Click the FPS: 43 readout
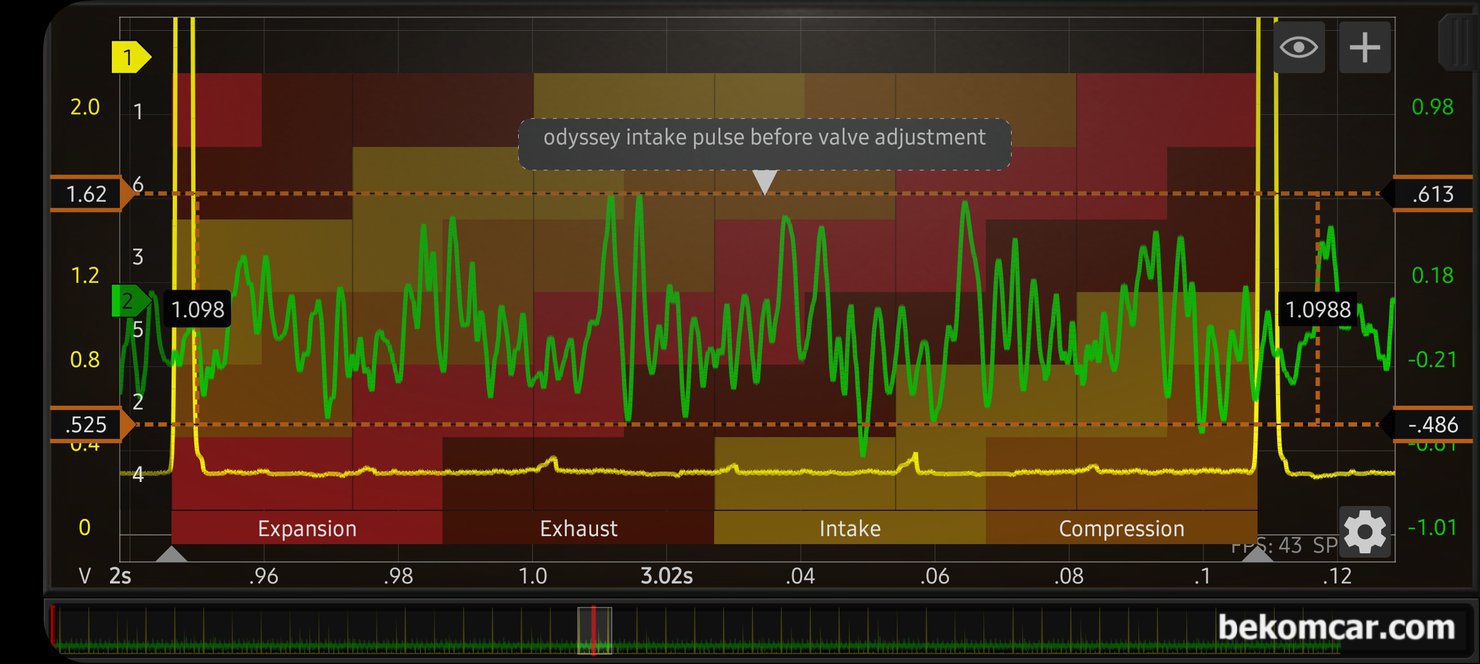Viewport: 1480px width, 664px height. click(x=1266, y=547)
